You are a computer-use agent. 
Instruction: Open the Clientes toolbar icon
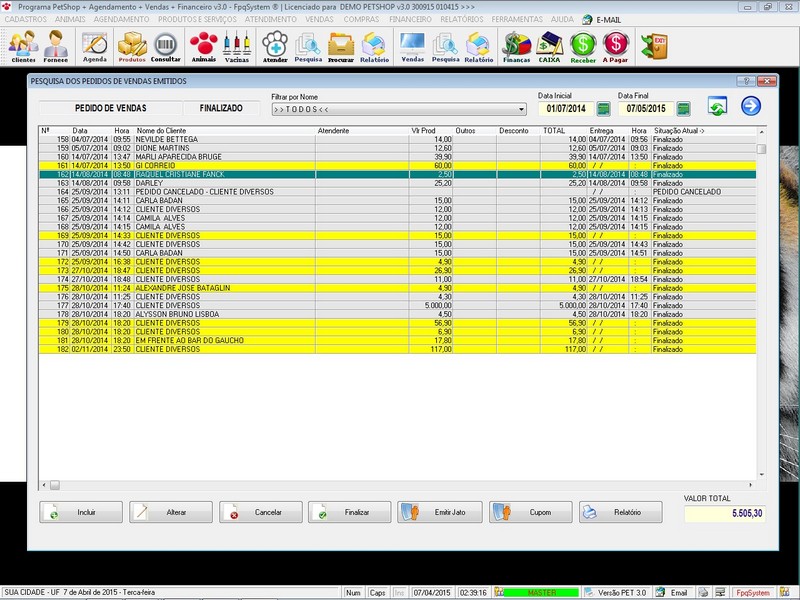(23, 45)
